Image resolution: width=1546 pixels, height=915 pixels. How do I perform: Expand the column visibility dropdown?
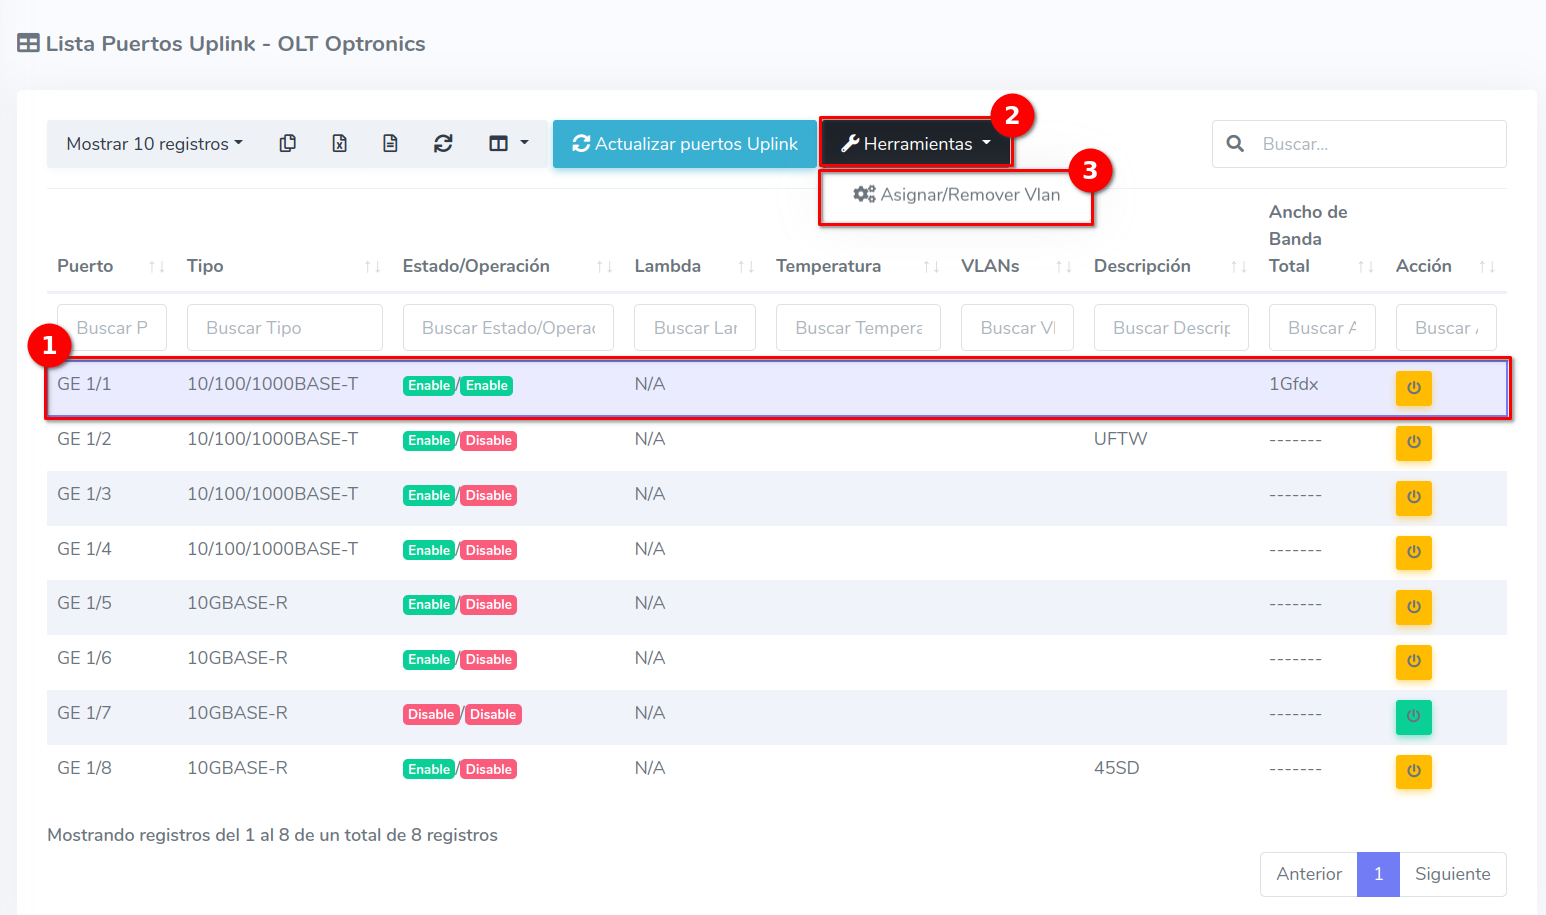pos(508,144)
